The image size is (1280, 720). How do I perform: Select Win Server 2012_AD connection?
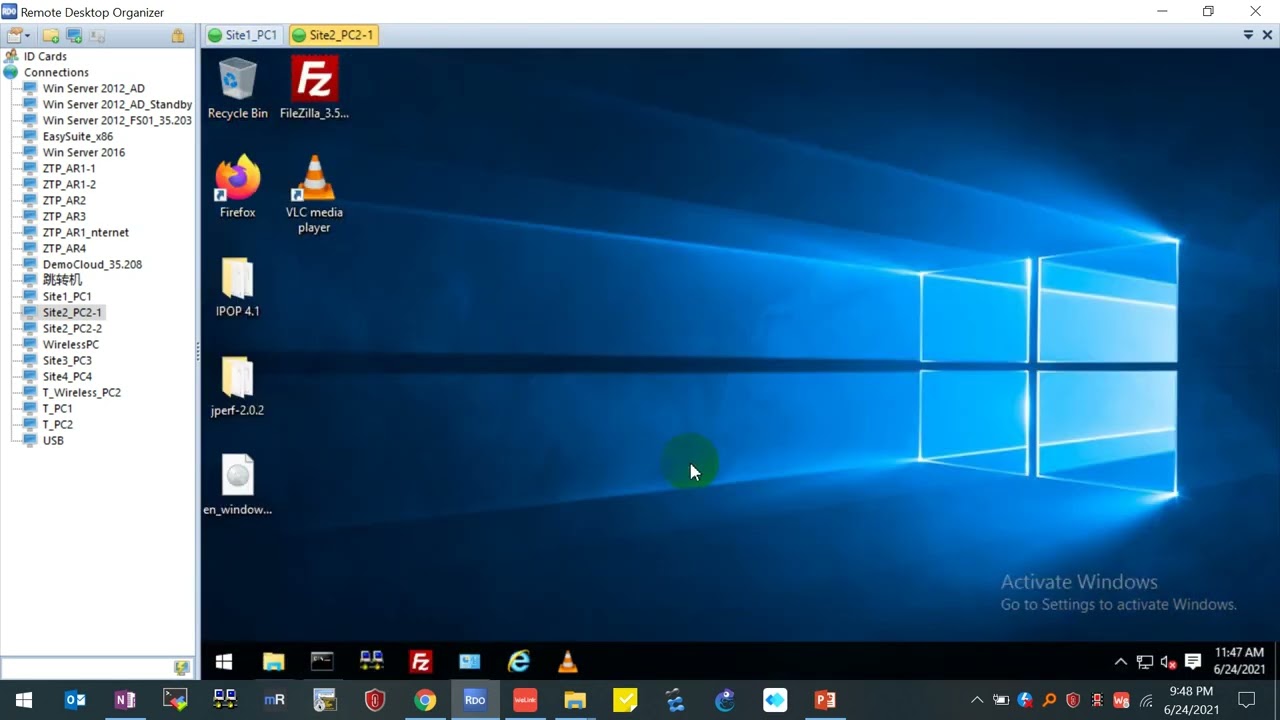click(93, 89)
